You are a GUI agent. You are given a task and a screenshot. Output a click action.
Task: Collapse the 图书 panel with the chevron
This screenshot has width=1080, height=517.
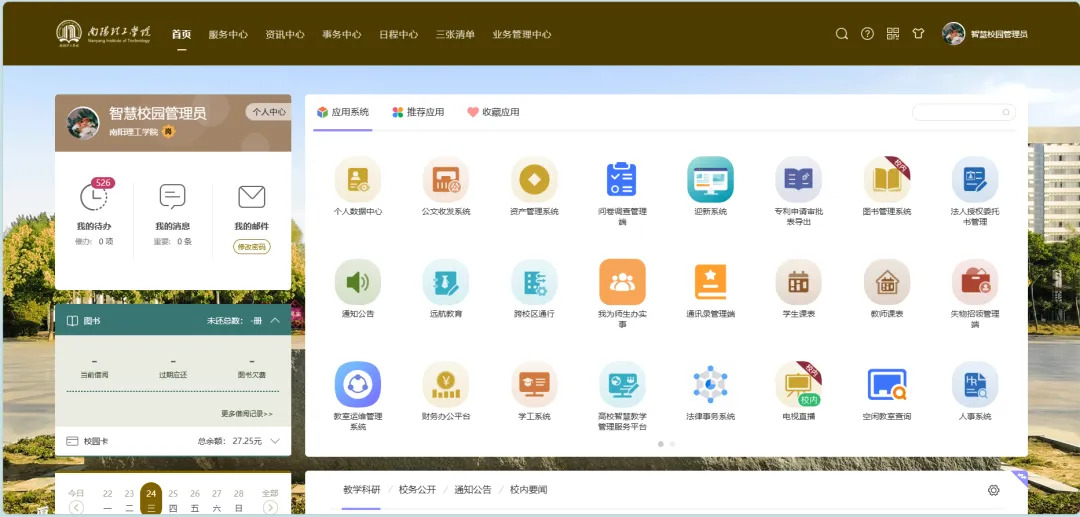[275, 321]
